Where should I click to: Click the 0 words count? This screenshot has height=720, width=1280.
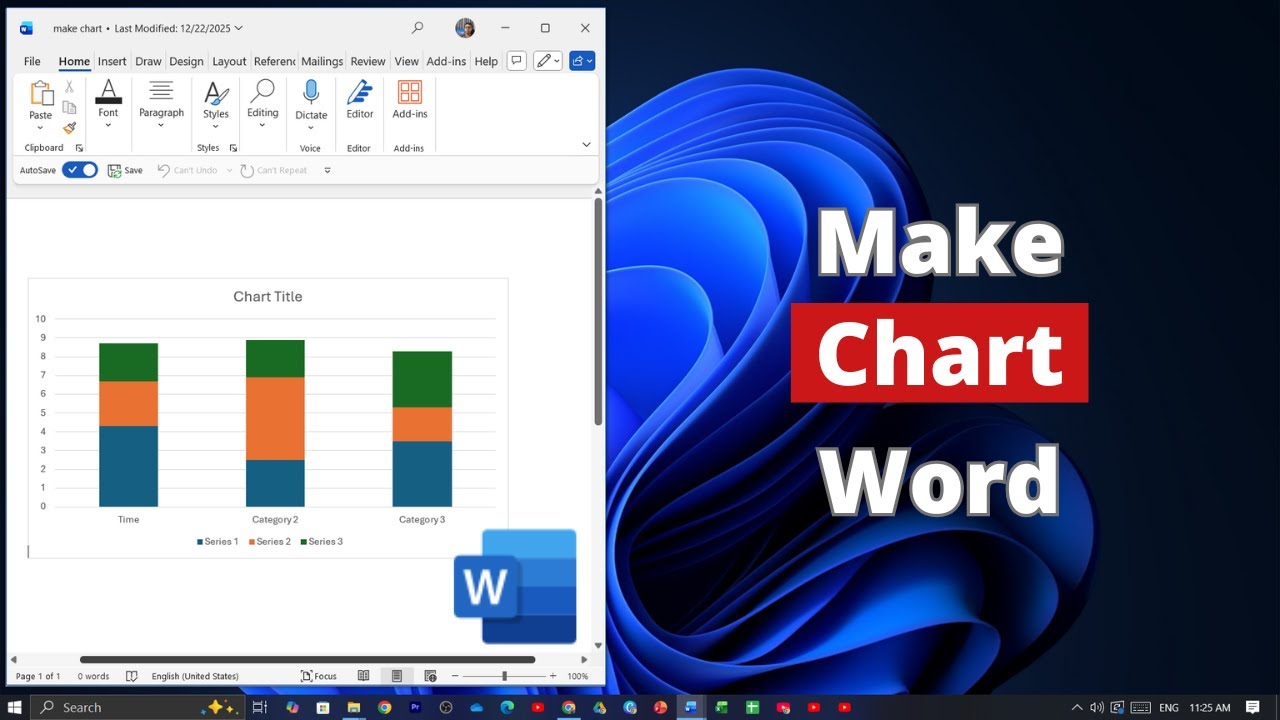tap(94, 676)
